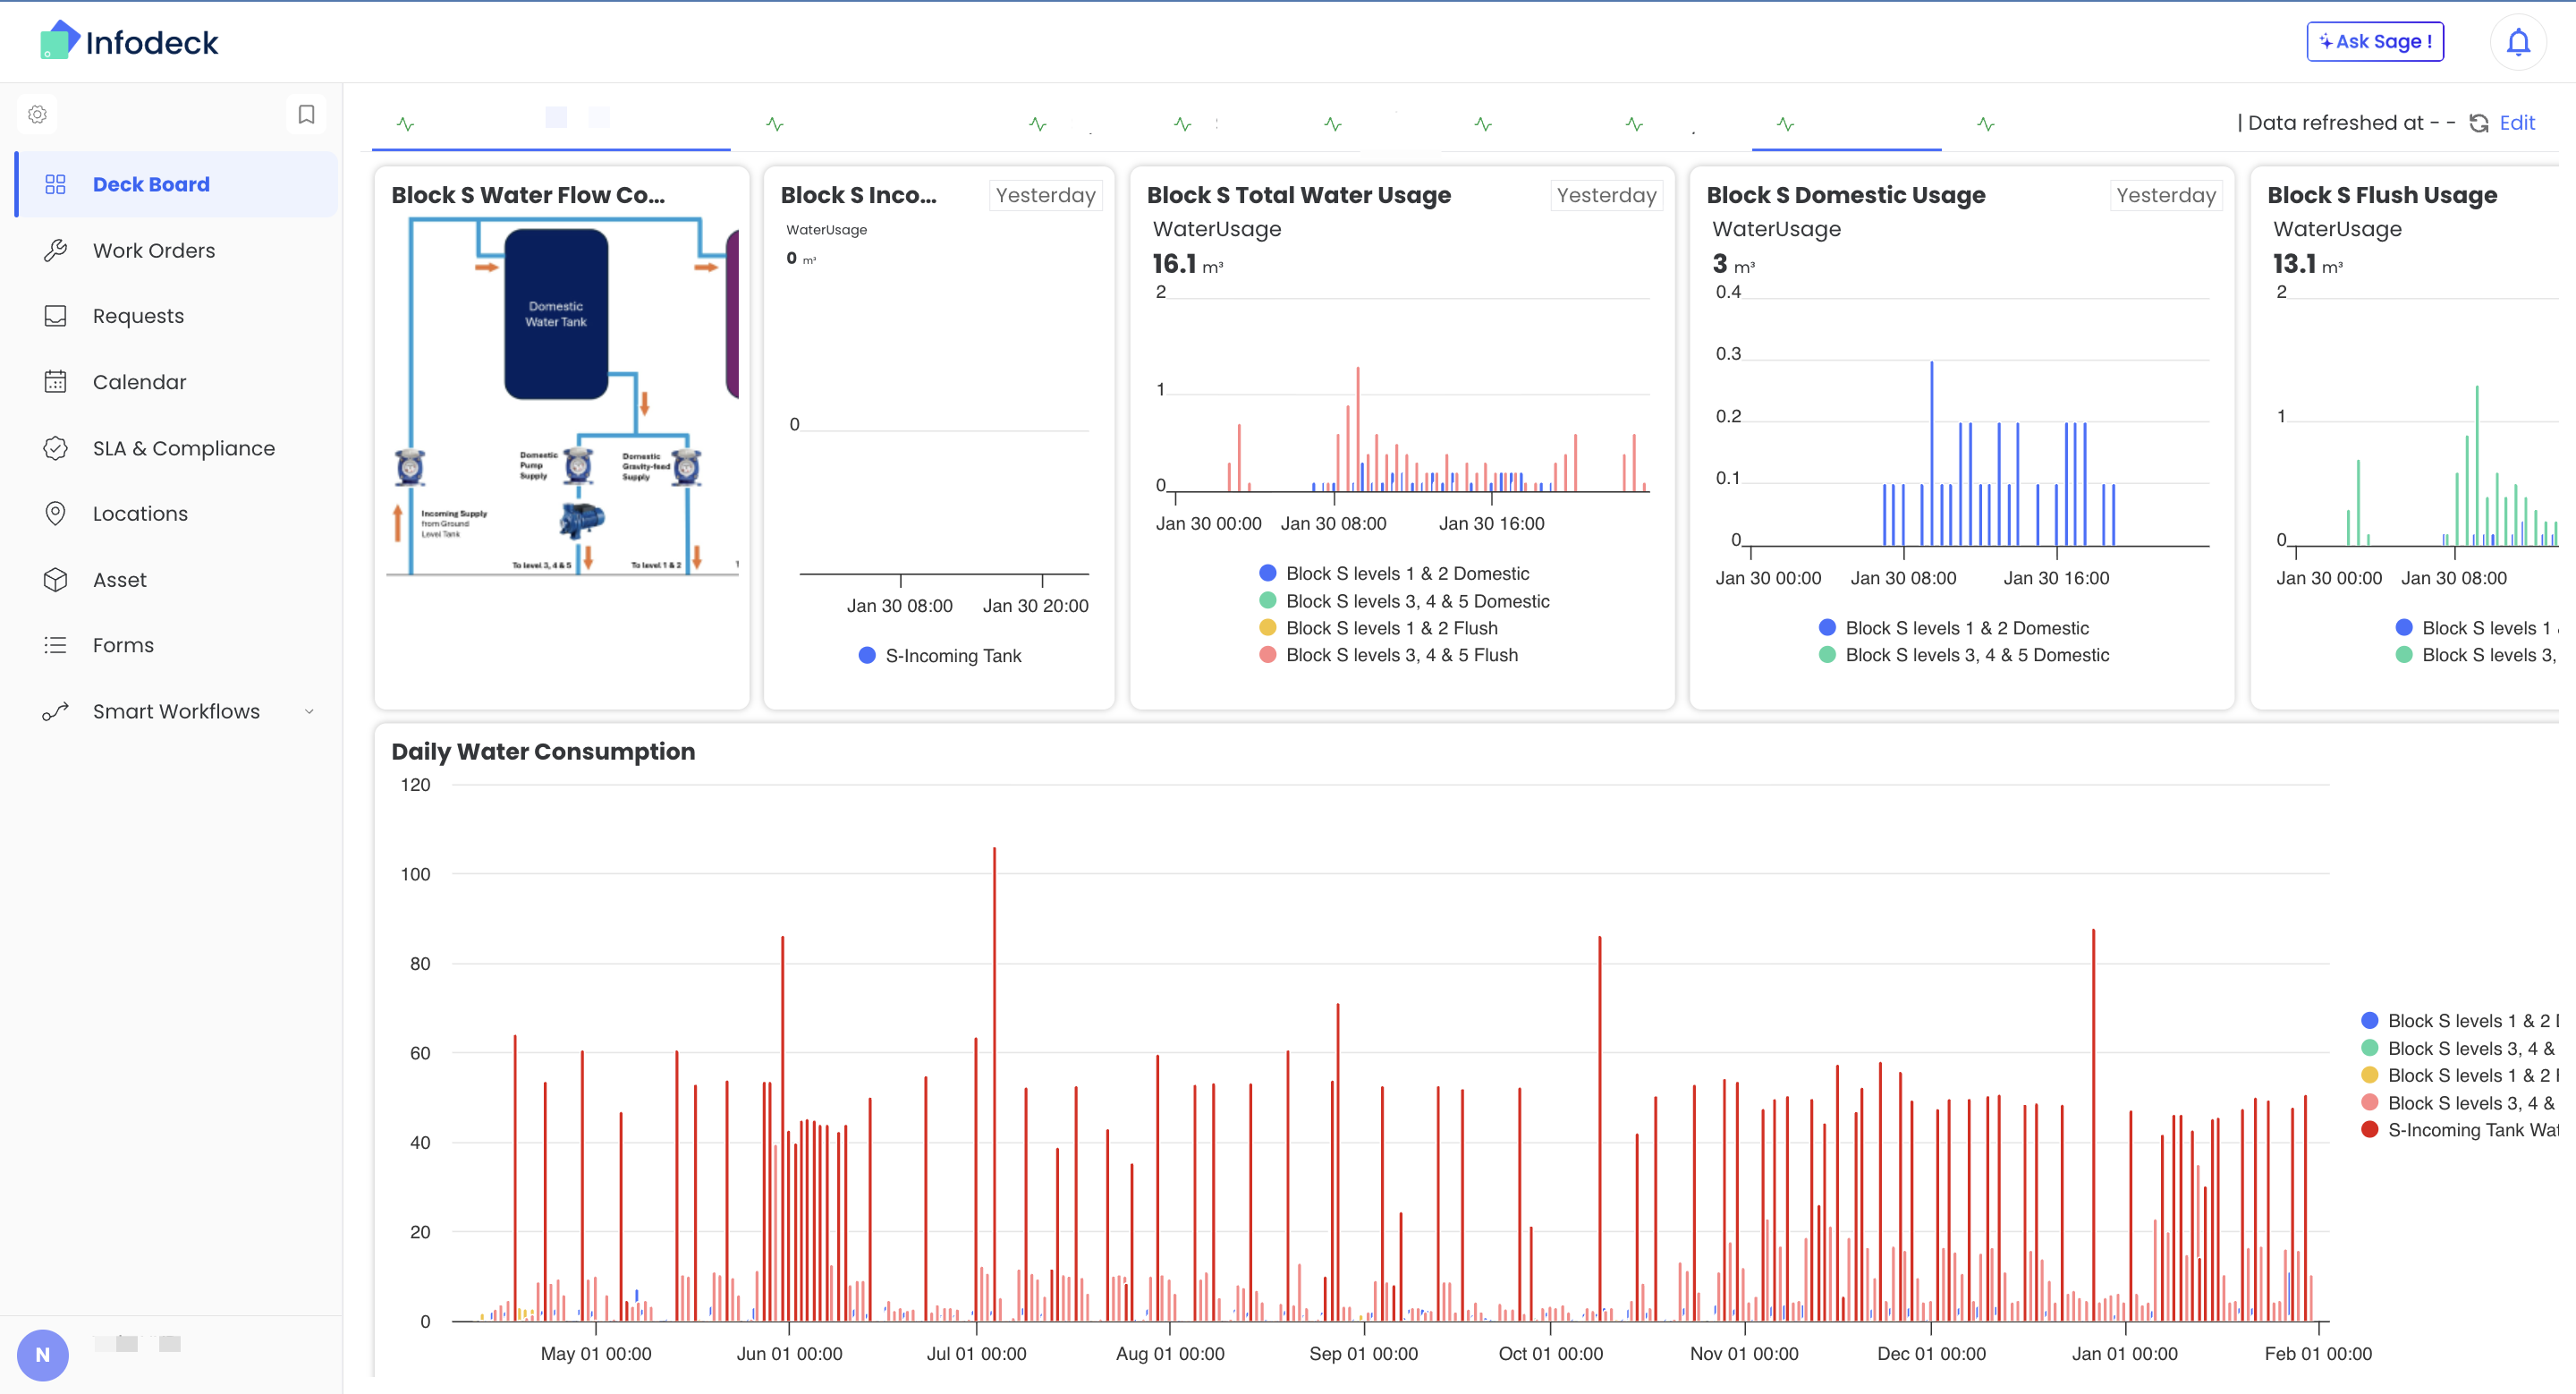Select Deck Board in the sidebar menu

pos(151,184)
